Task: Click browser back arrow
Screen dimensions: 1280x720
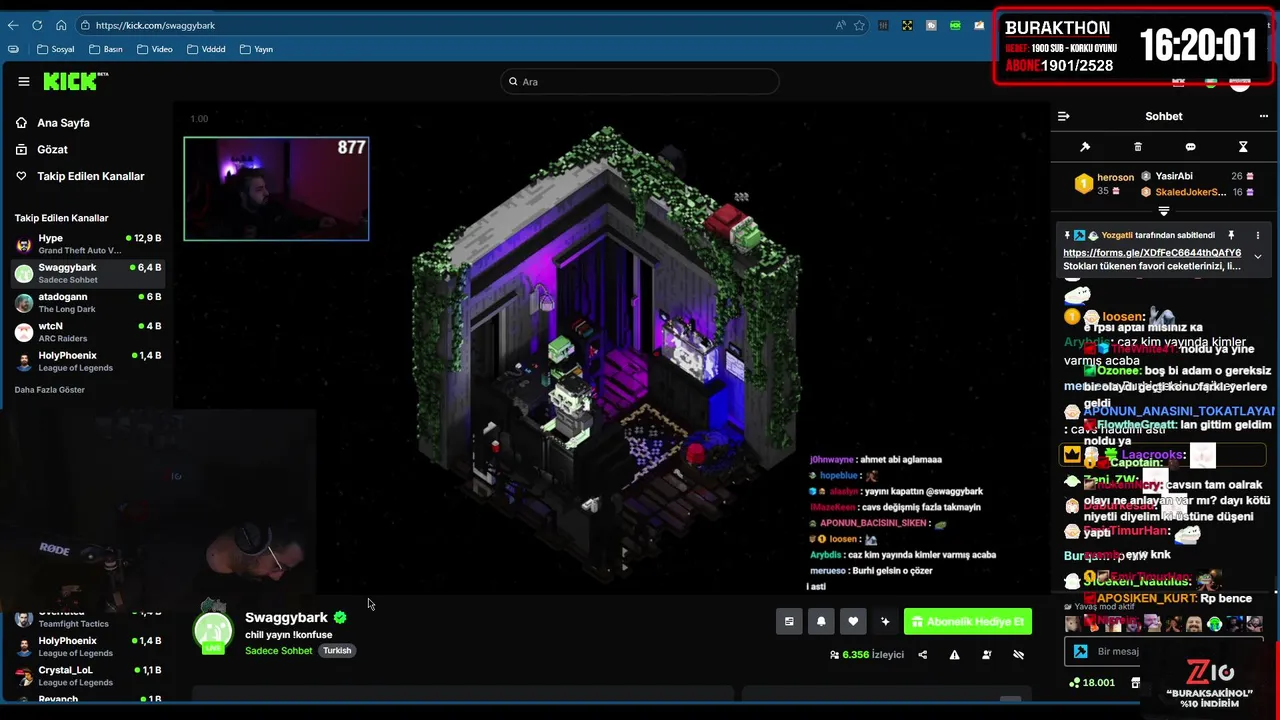Action: coord(13,25)
